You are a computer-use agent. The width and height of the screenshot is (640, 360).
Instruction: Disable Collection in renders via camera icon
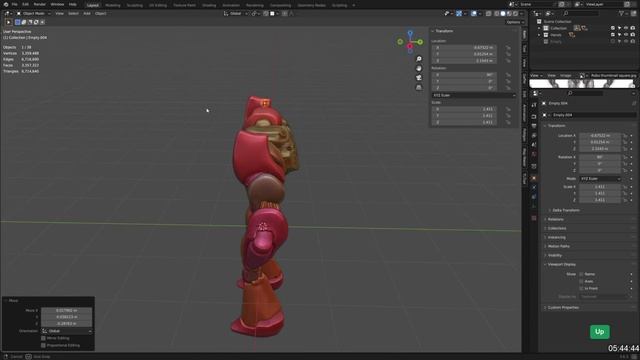633,28
